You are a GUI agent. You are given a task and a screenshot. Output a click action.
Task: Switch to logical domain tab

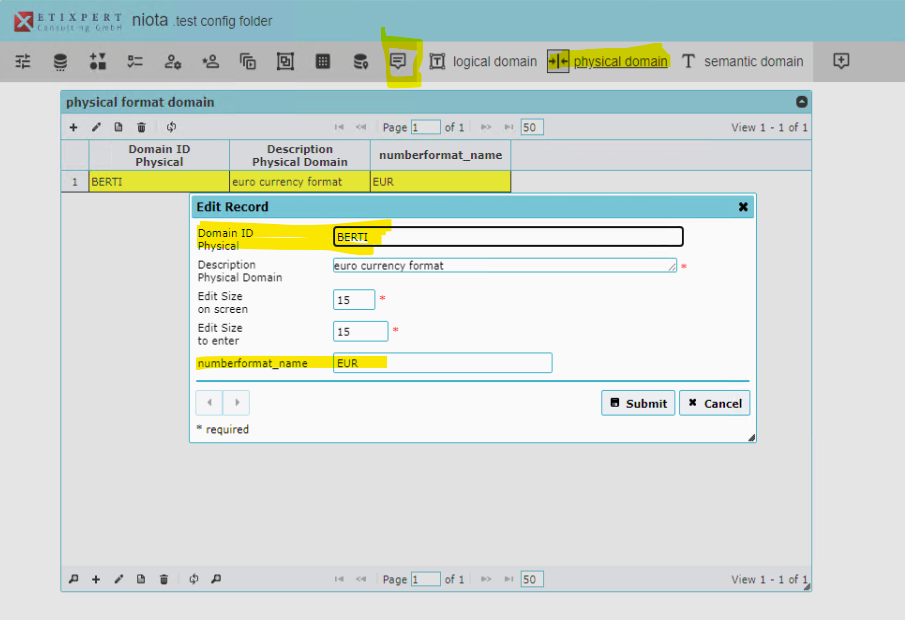483,61
